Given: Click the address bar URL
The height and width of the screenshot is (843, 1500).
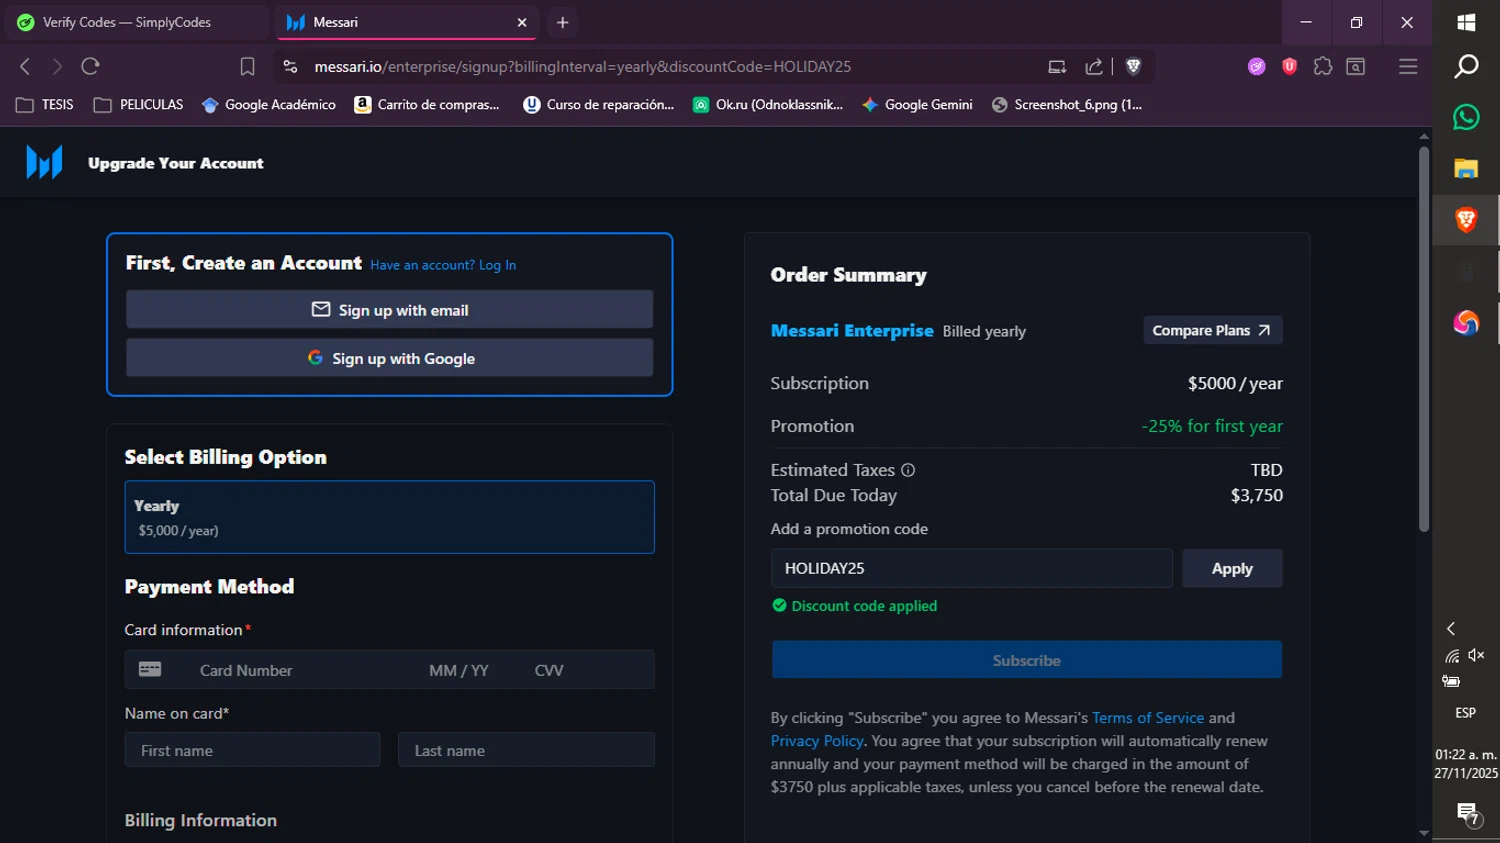Looking at the screenshot, I should click(582, 66).
